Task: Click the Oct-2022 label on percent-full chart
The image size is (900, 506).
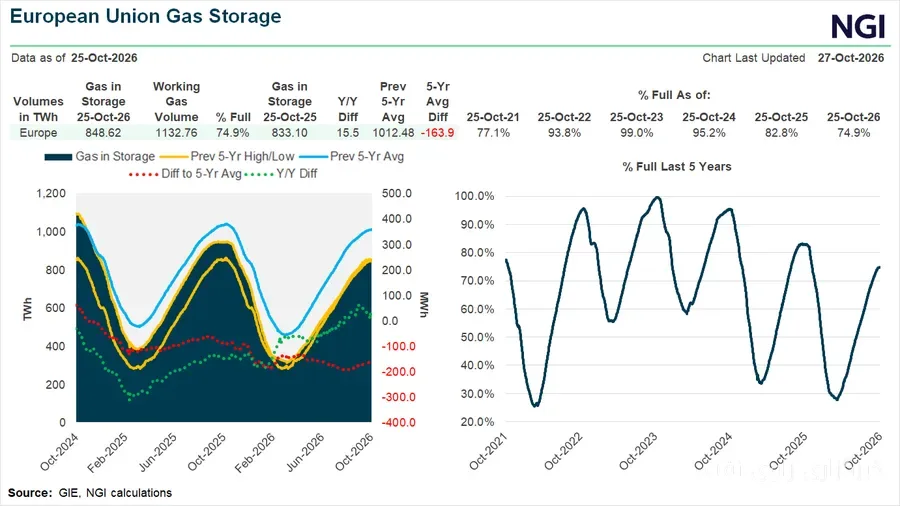Action: coord(563,451)
